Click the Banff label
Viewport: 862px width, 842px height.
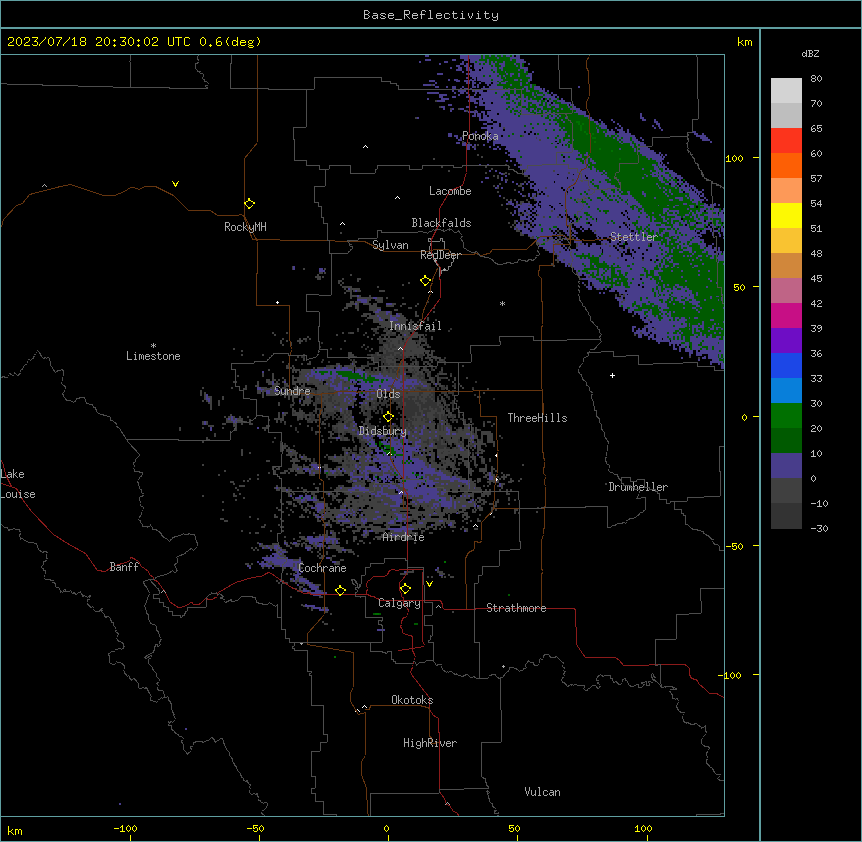[124, 567]
